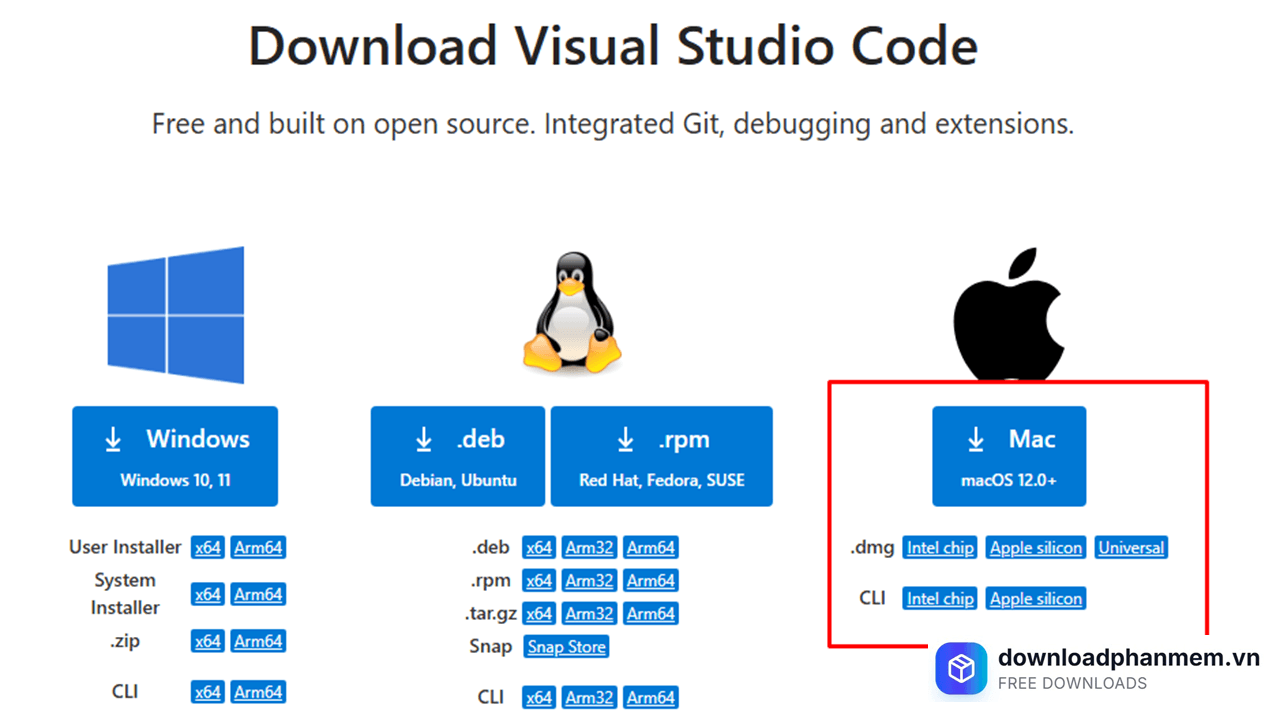Download the Linux .tar.gz Arm32 archive
Viewport: 1280px width, 720px height.
click(589, 614)
